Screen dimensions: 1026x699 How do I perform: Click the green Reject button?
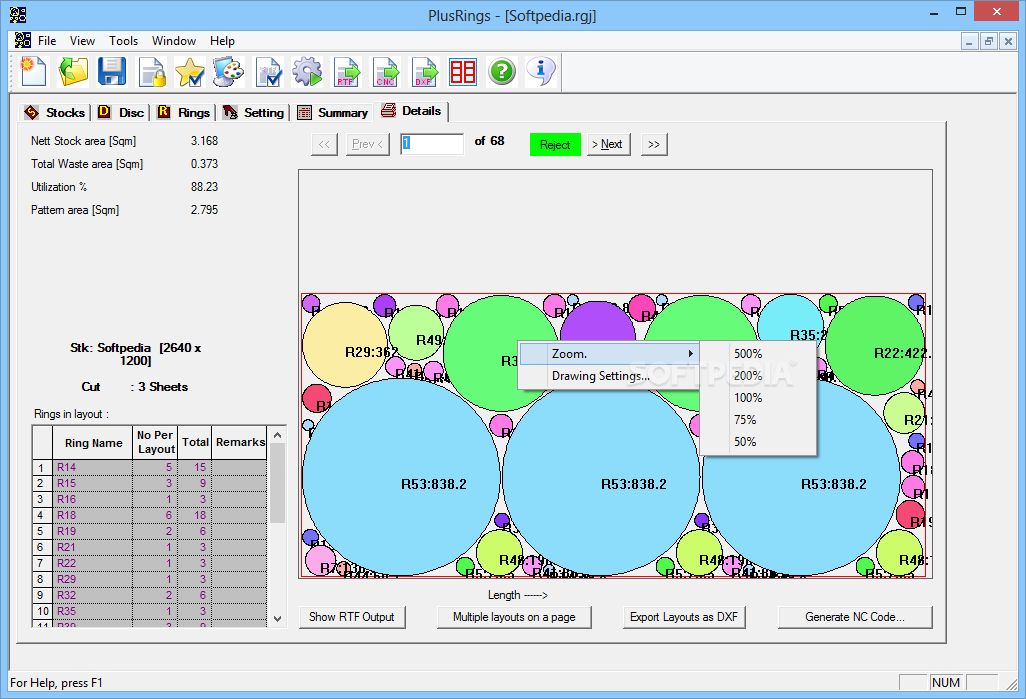pyautogui.click(x=555, y=145)
